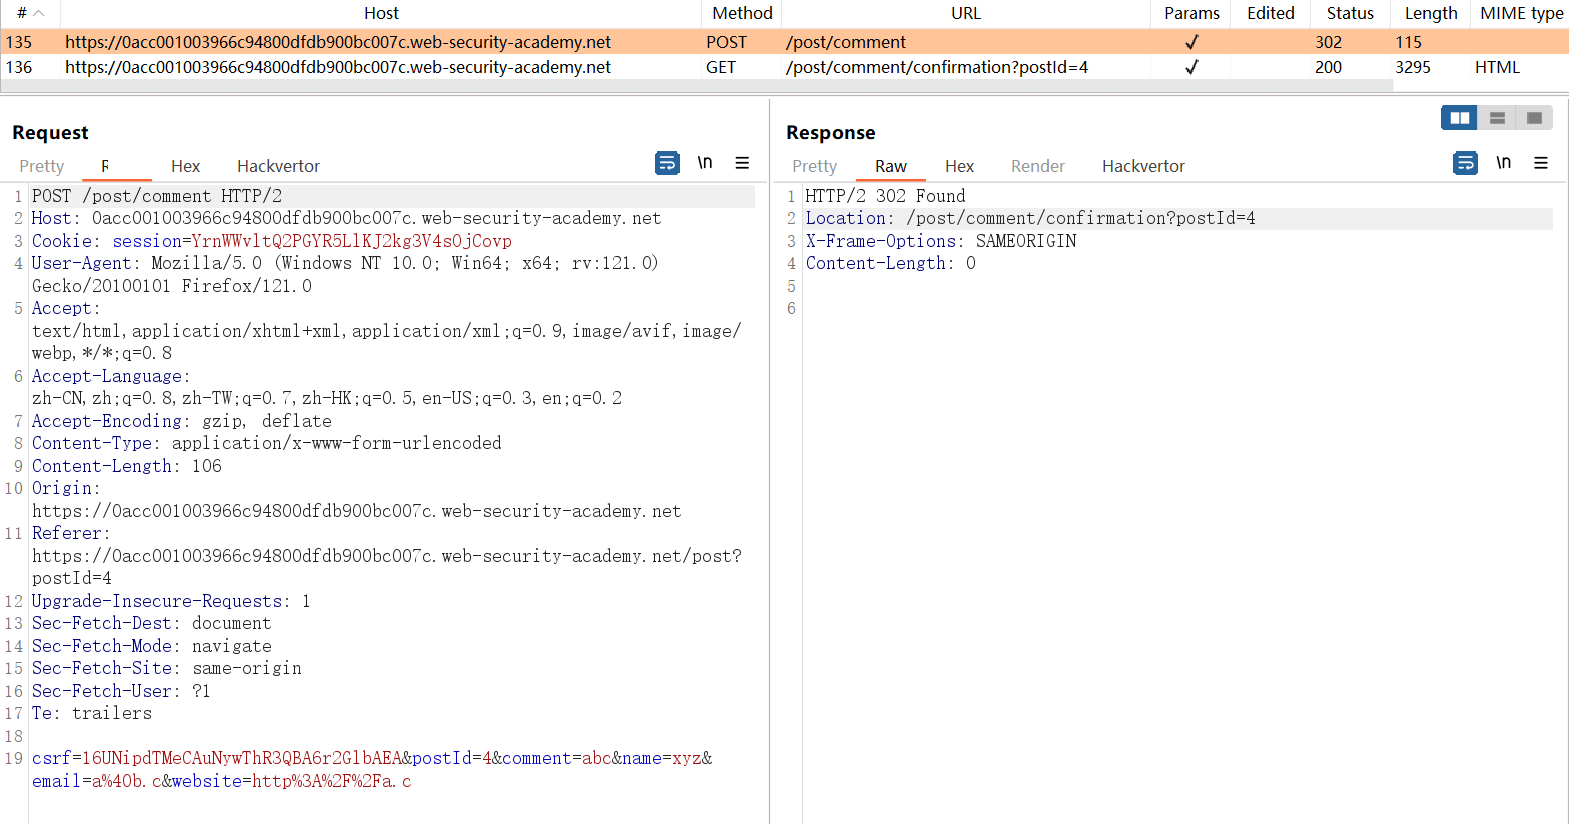Sort the history by the # column
1569x824 pixels.
tap(30, 13)
